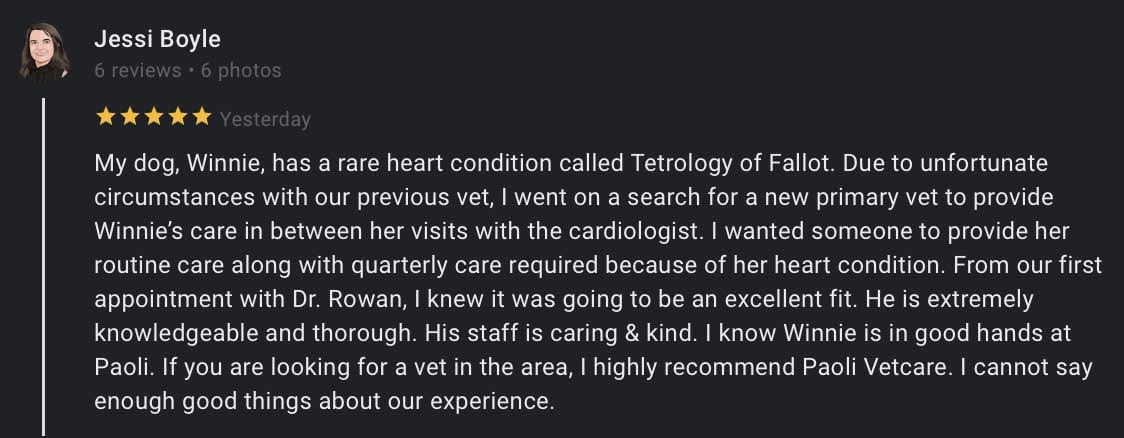Screen dimensions: 1124x438
Task: Click the third gold star
Action: 154,116
